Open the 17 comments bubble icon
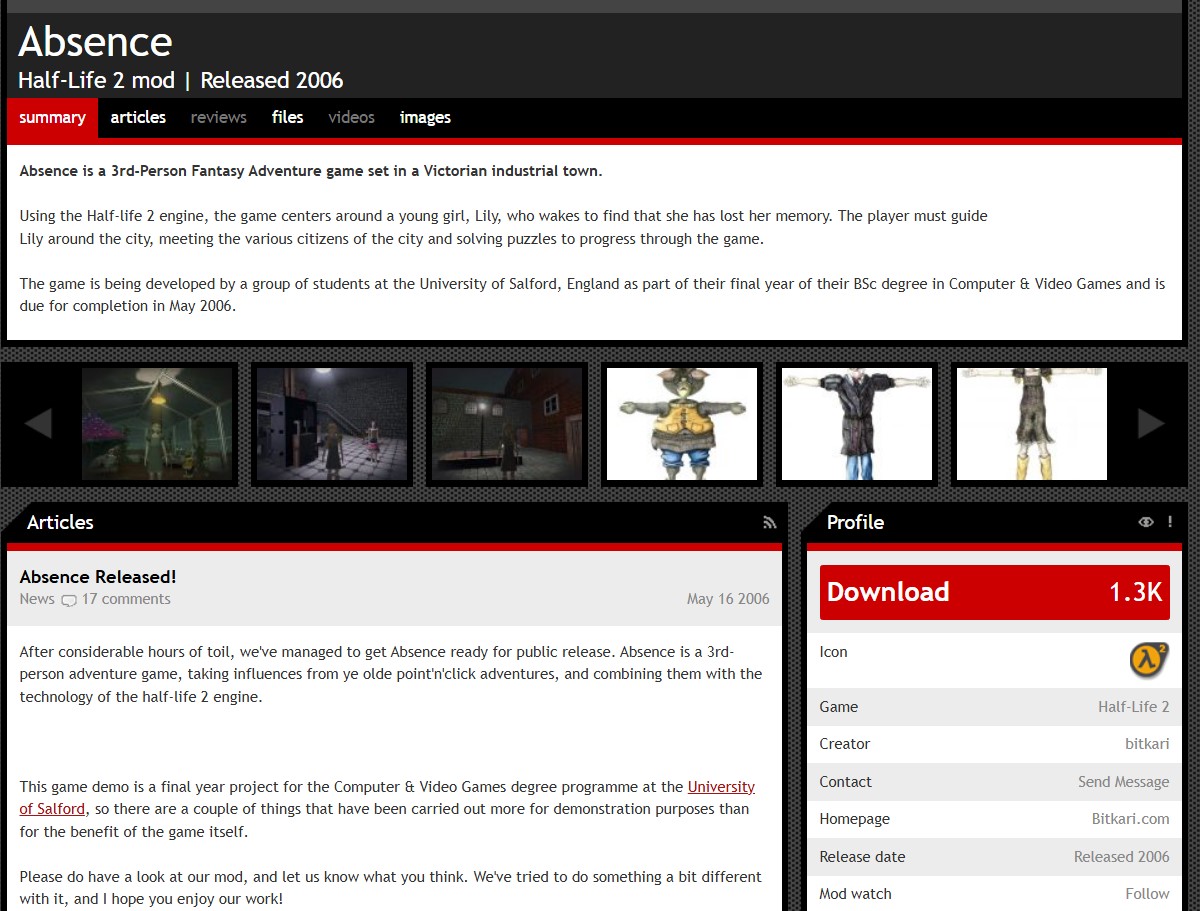 point(68,600)
